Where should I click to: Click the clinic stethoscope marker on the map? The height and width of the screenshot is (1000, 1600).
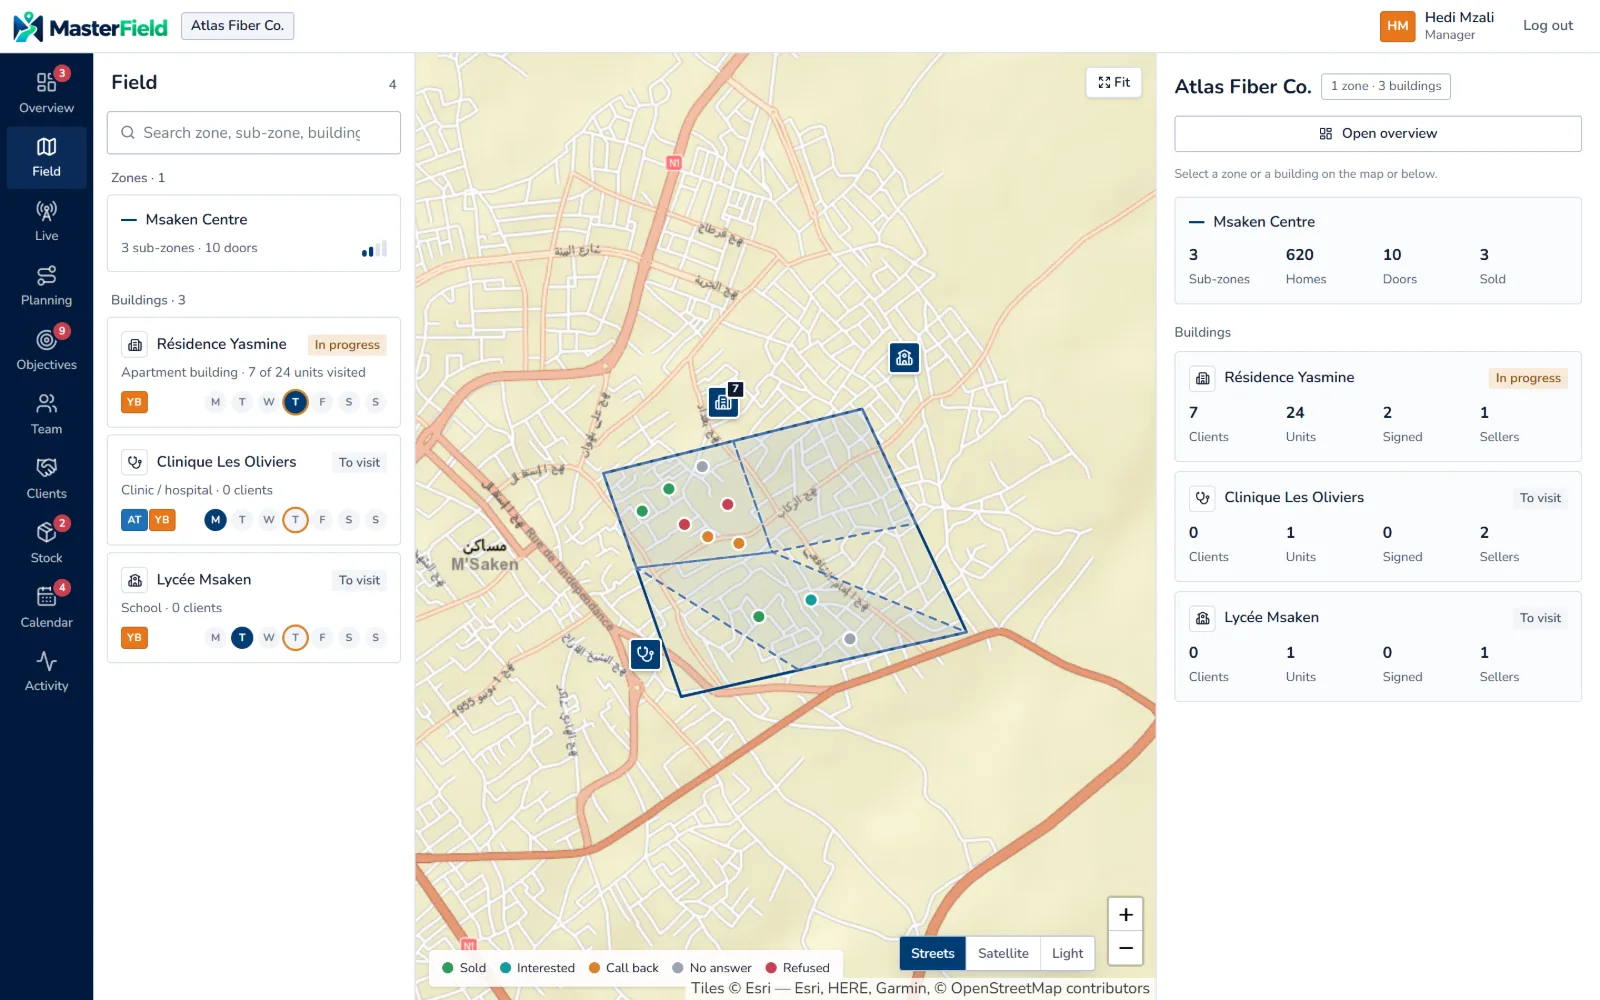(646, 654)
